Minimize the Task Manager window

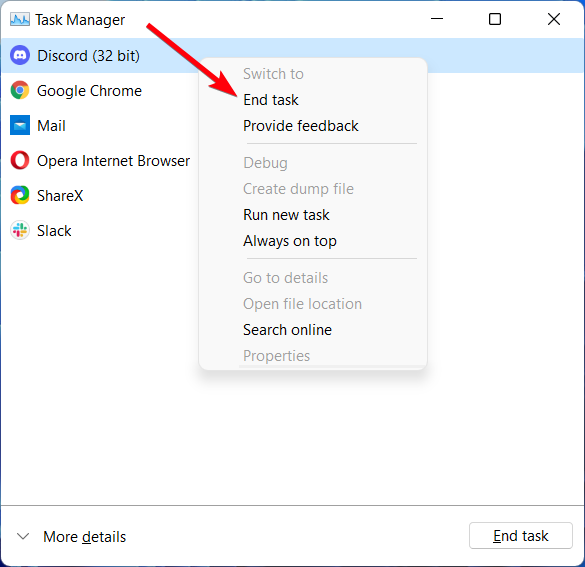tap(437, 19)
